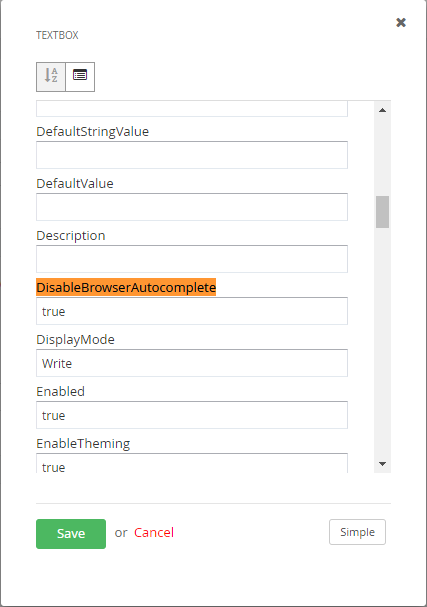Screen dimensions: 427x607
Task: Click the DisableBrowserAutocomplete value field
Action: click(192, 311)
